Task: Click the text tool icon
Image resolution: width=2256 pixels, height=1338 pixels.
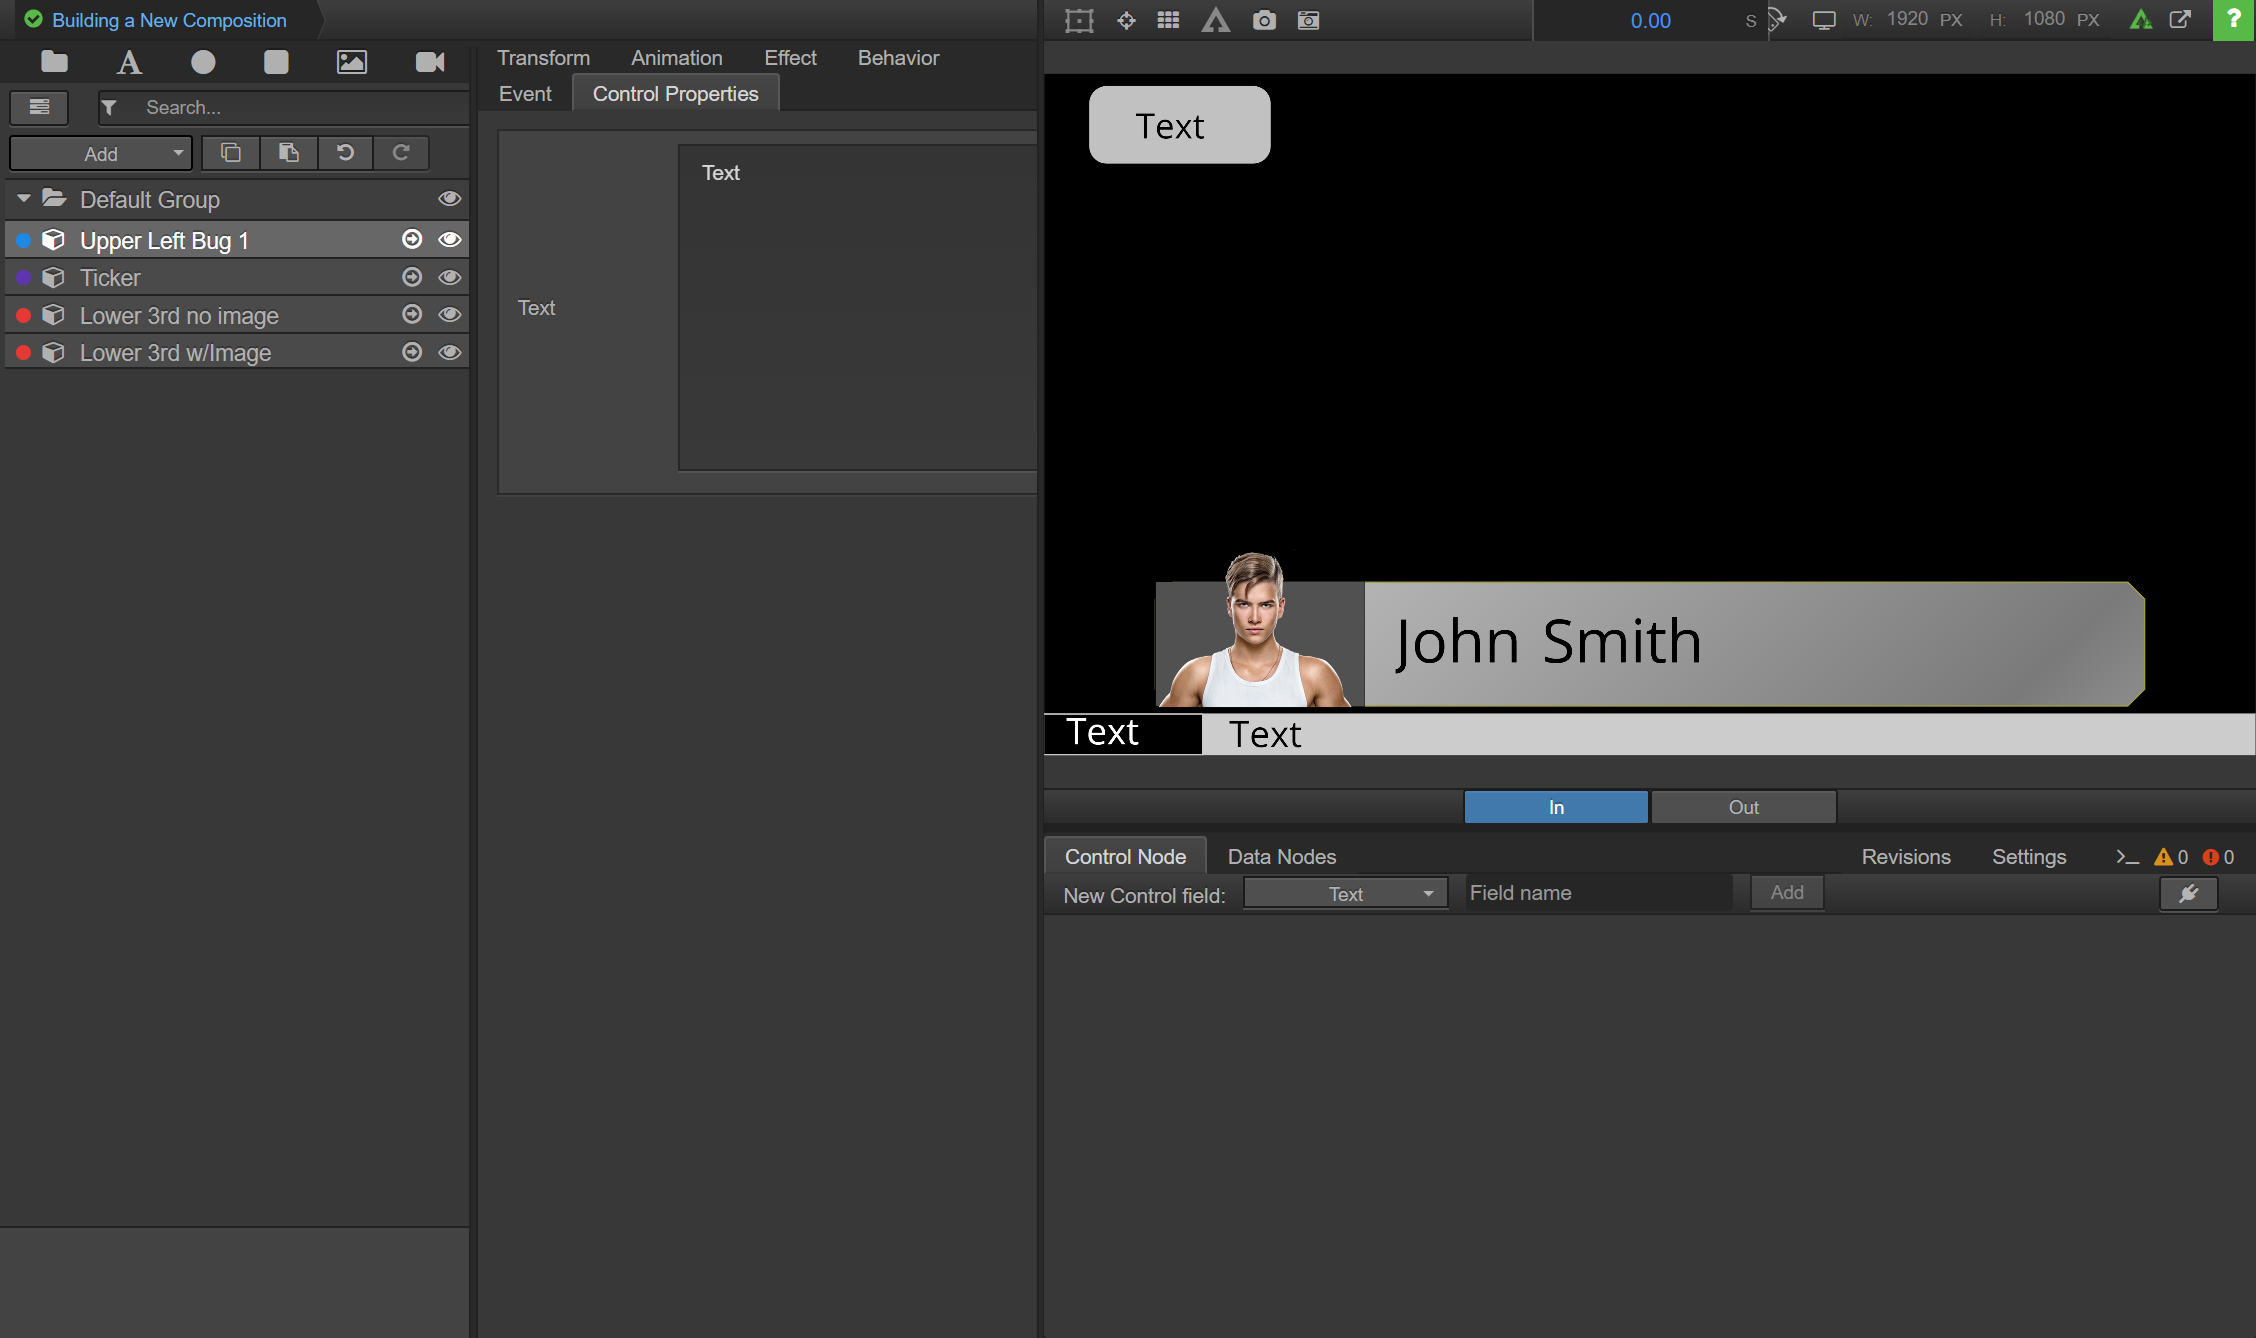Action: pyautogui.click(x=129, y=63)
